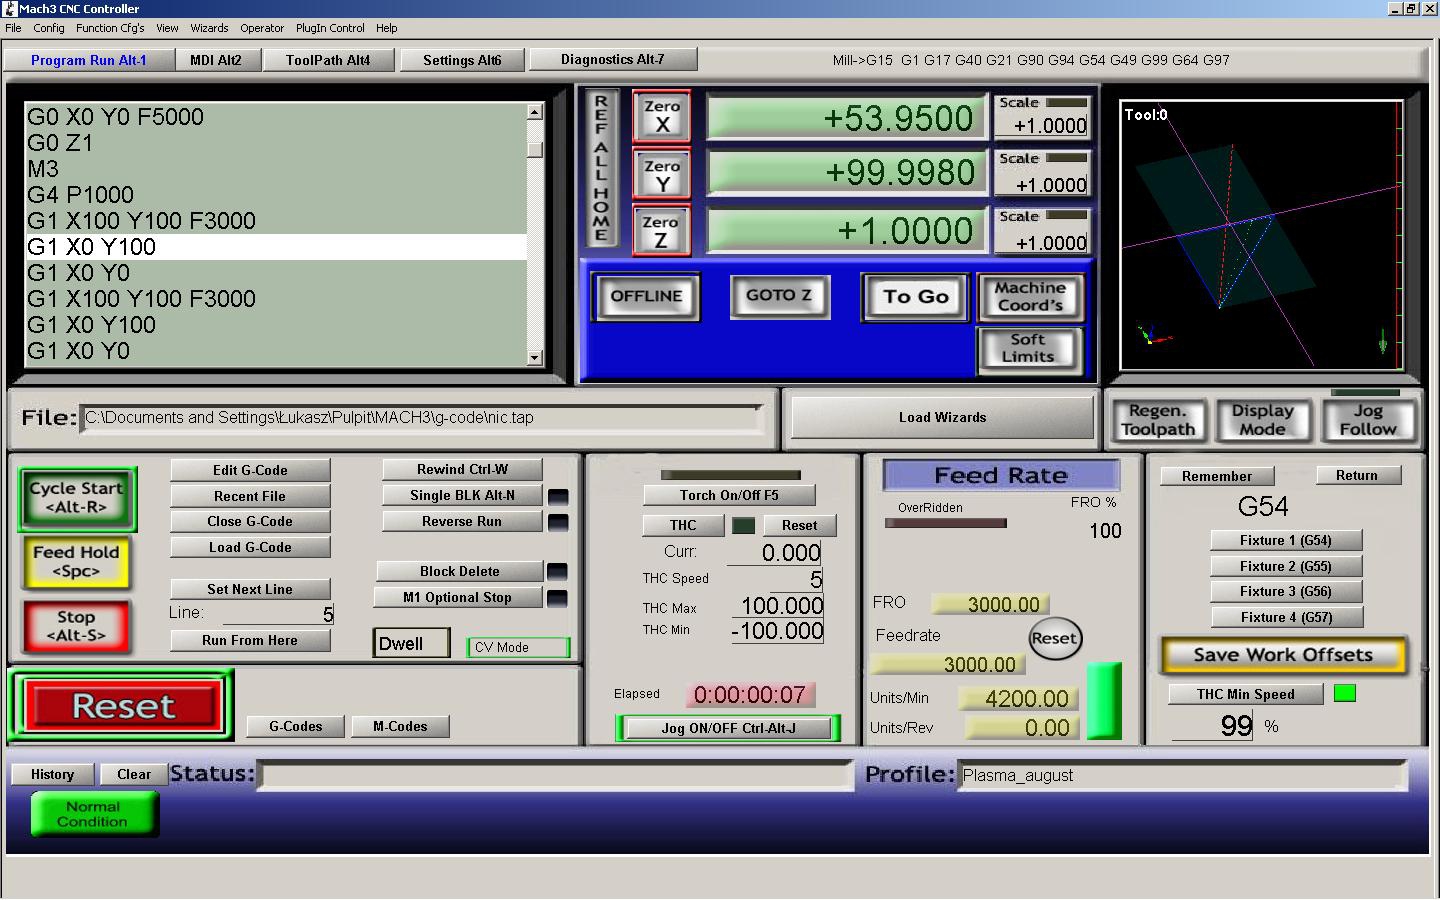
Task: Click Load Wizards button
Action: click(942, 417)
